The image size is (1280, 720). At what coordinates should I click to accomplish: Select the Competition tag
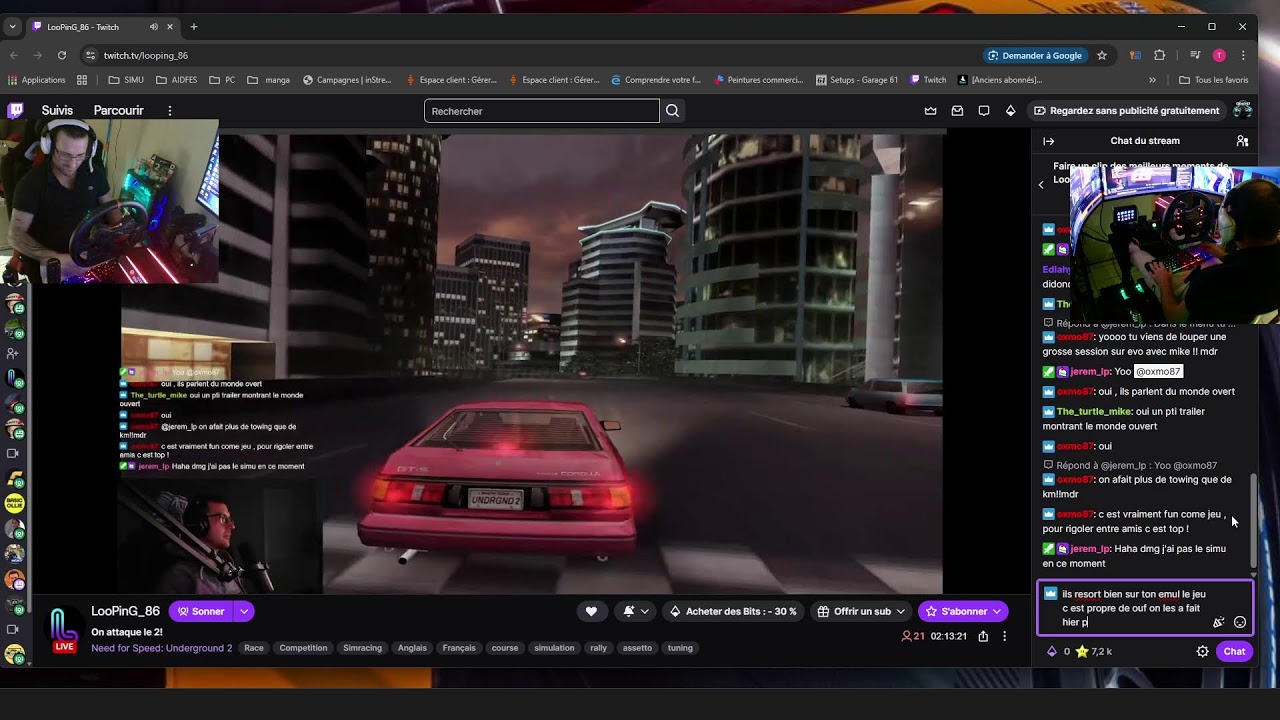(x=303, y=648)
